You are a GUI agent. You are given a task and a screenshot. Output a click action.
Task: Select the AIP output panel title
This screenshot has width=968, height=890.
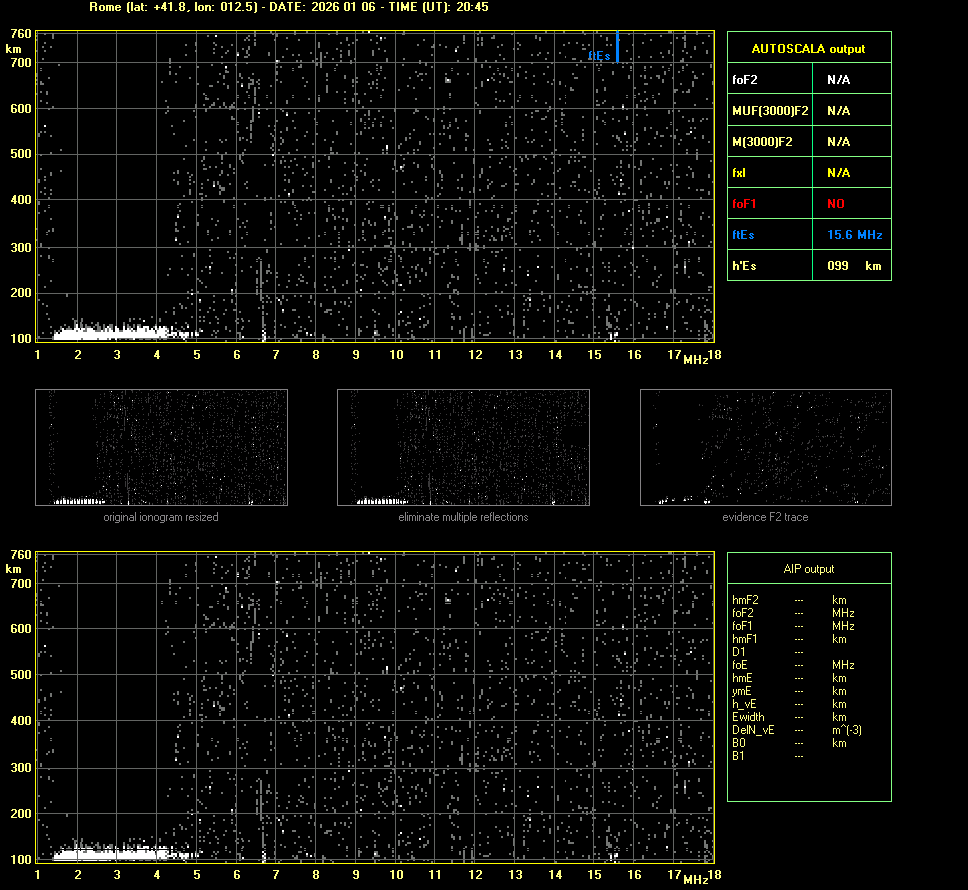point(809,569)
